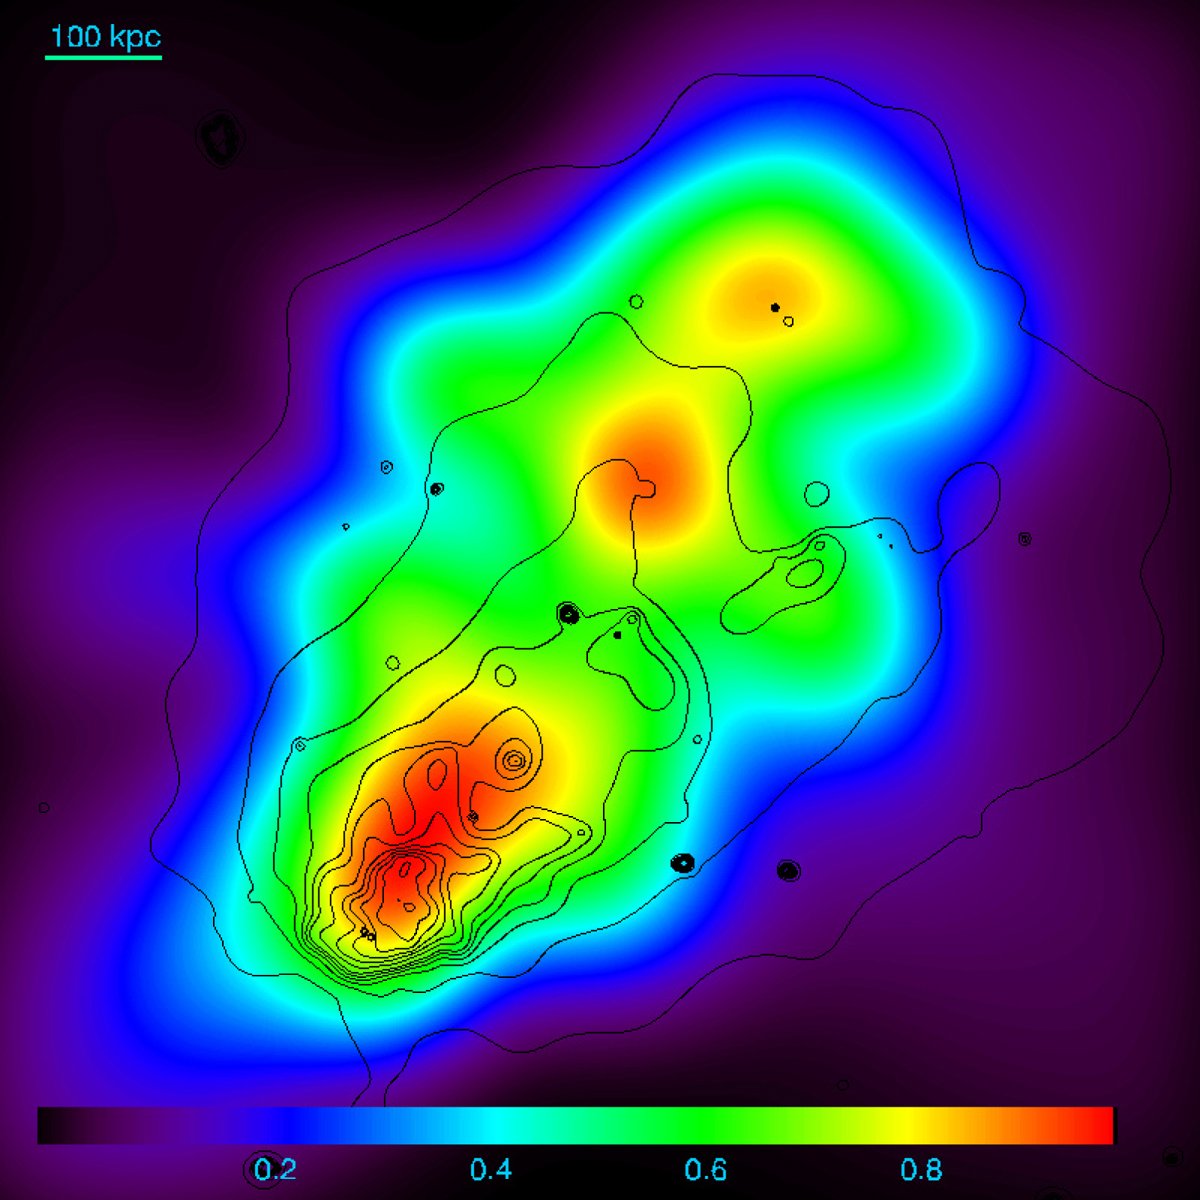Click the 0.8 colorbar tick label

[x=920, y=1169]
